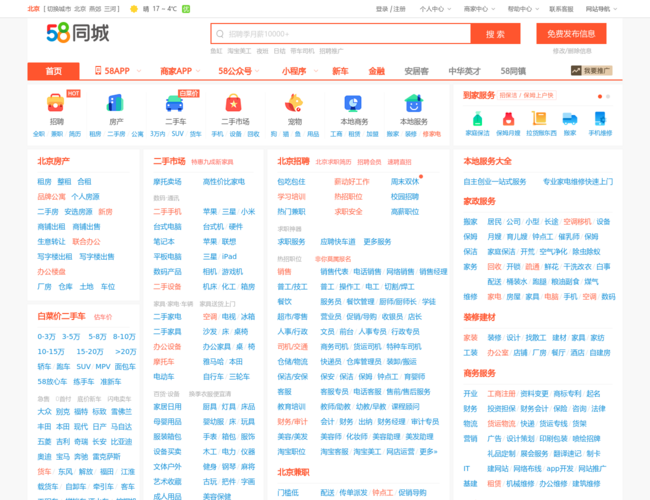Click the orange 搜索 button
Screen dimensions: 650x500
click(x=495, y=34)
